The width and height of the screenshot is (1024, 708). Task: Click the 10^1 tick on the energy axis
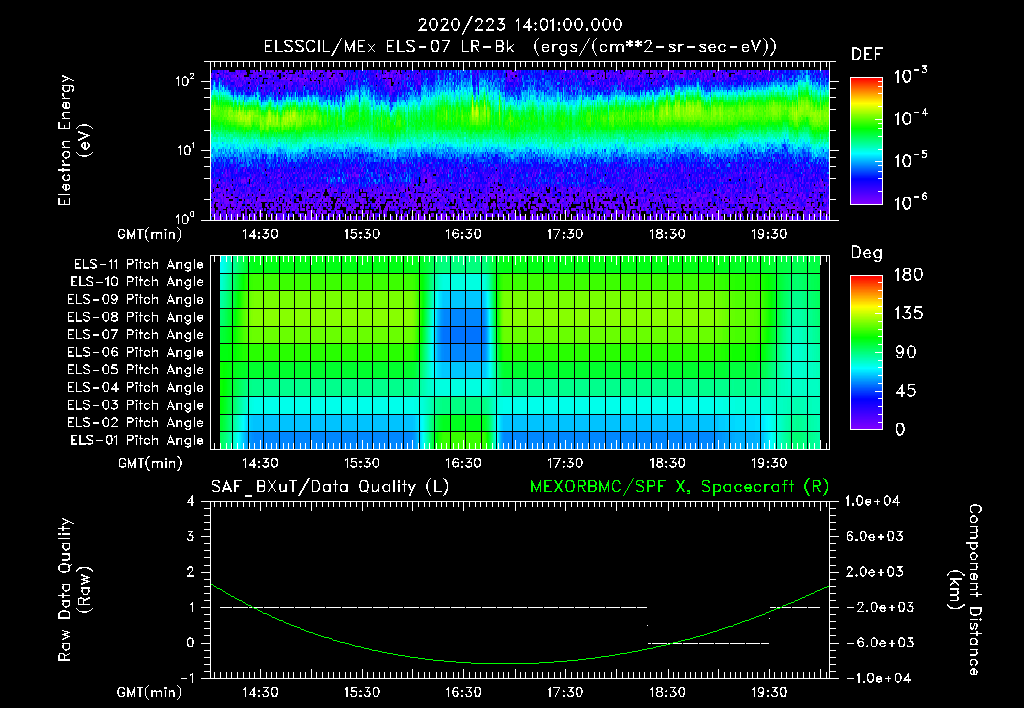point(185,150)
